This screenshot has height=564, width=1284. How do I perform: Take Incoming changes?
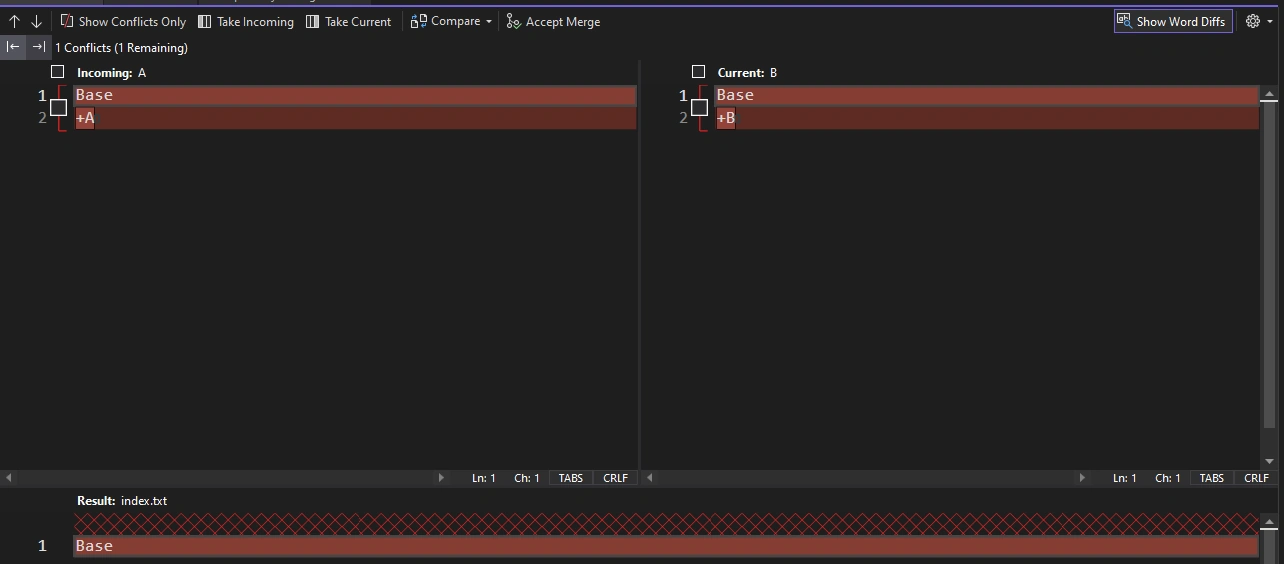[246, 21]
